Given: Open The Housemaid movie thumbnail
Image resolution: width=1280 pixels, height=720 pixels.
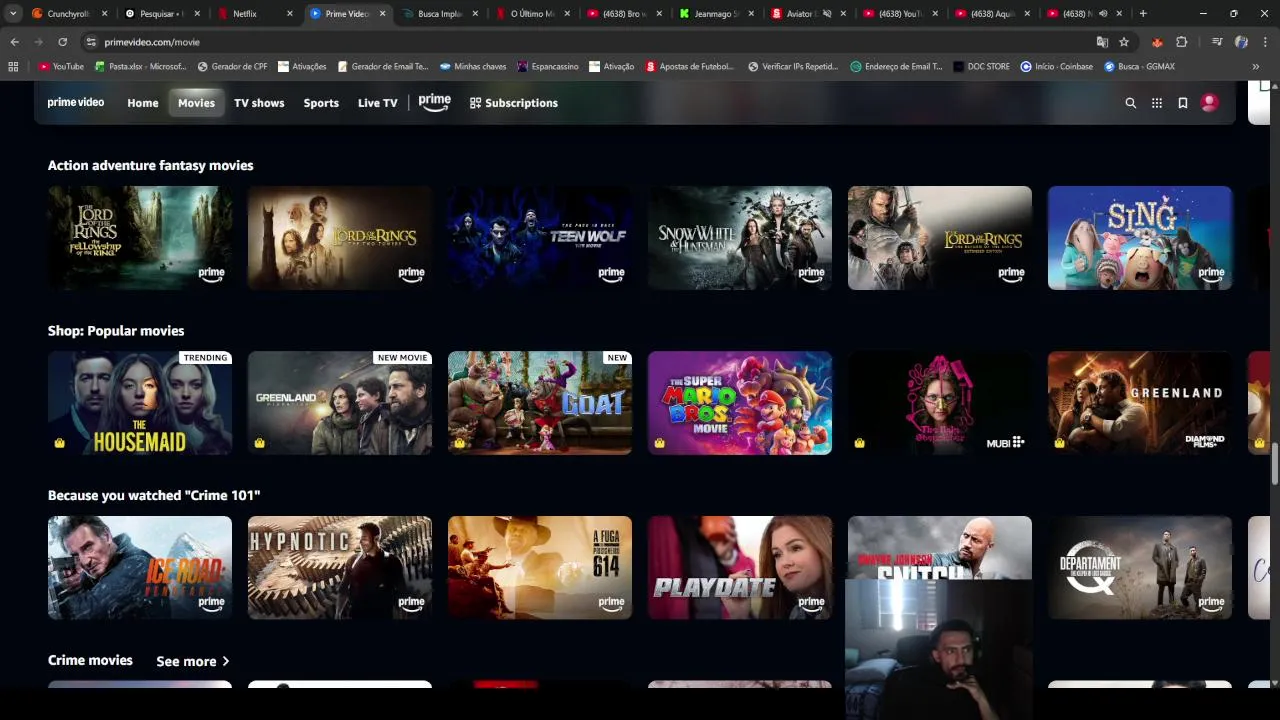Looking at the screenshot, I should 140,403.
